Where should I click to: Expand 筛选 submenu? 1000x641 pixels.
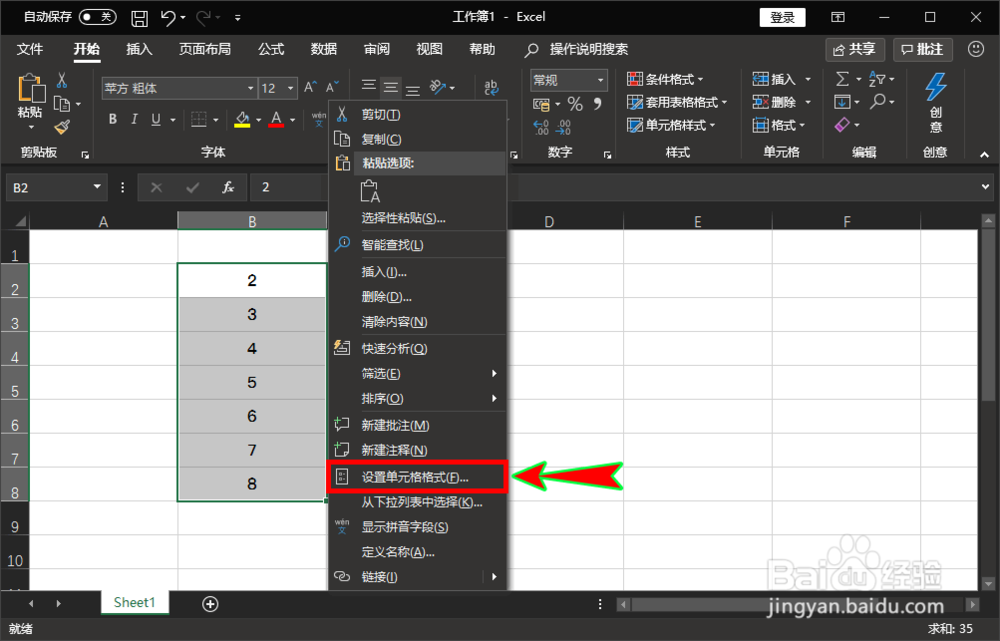(x=418, y=374)
